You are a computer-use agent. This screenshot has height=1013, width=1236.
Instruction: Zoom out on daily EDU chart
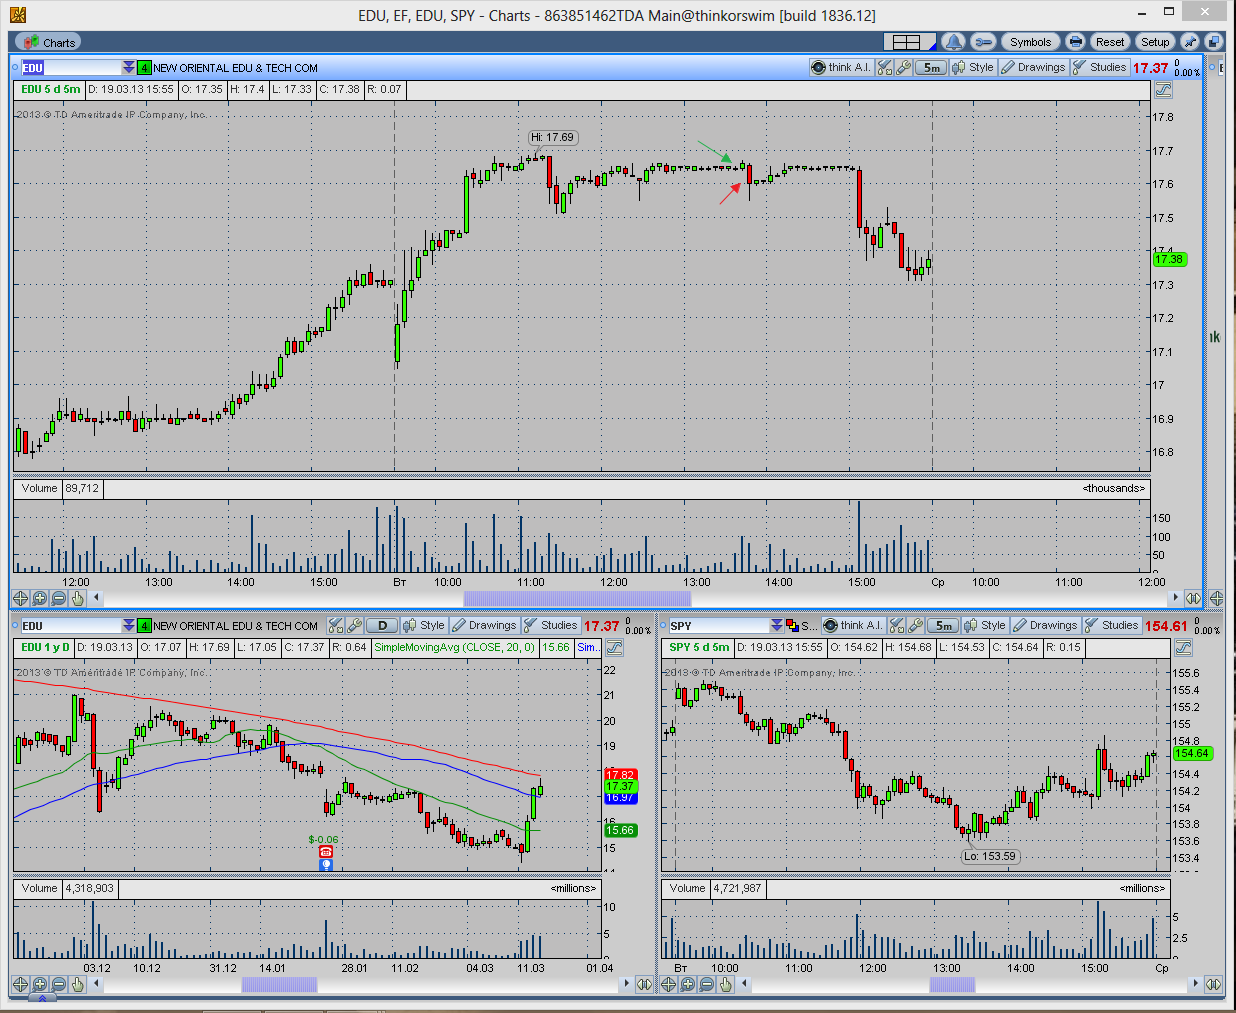click(59, 984)
